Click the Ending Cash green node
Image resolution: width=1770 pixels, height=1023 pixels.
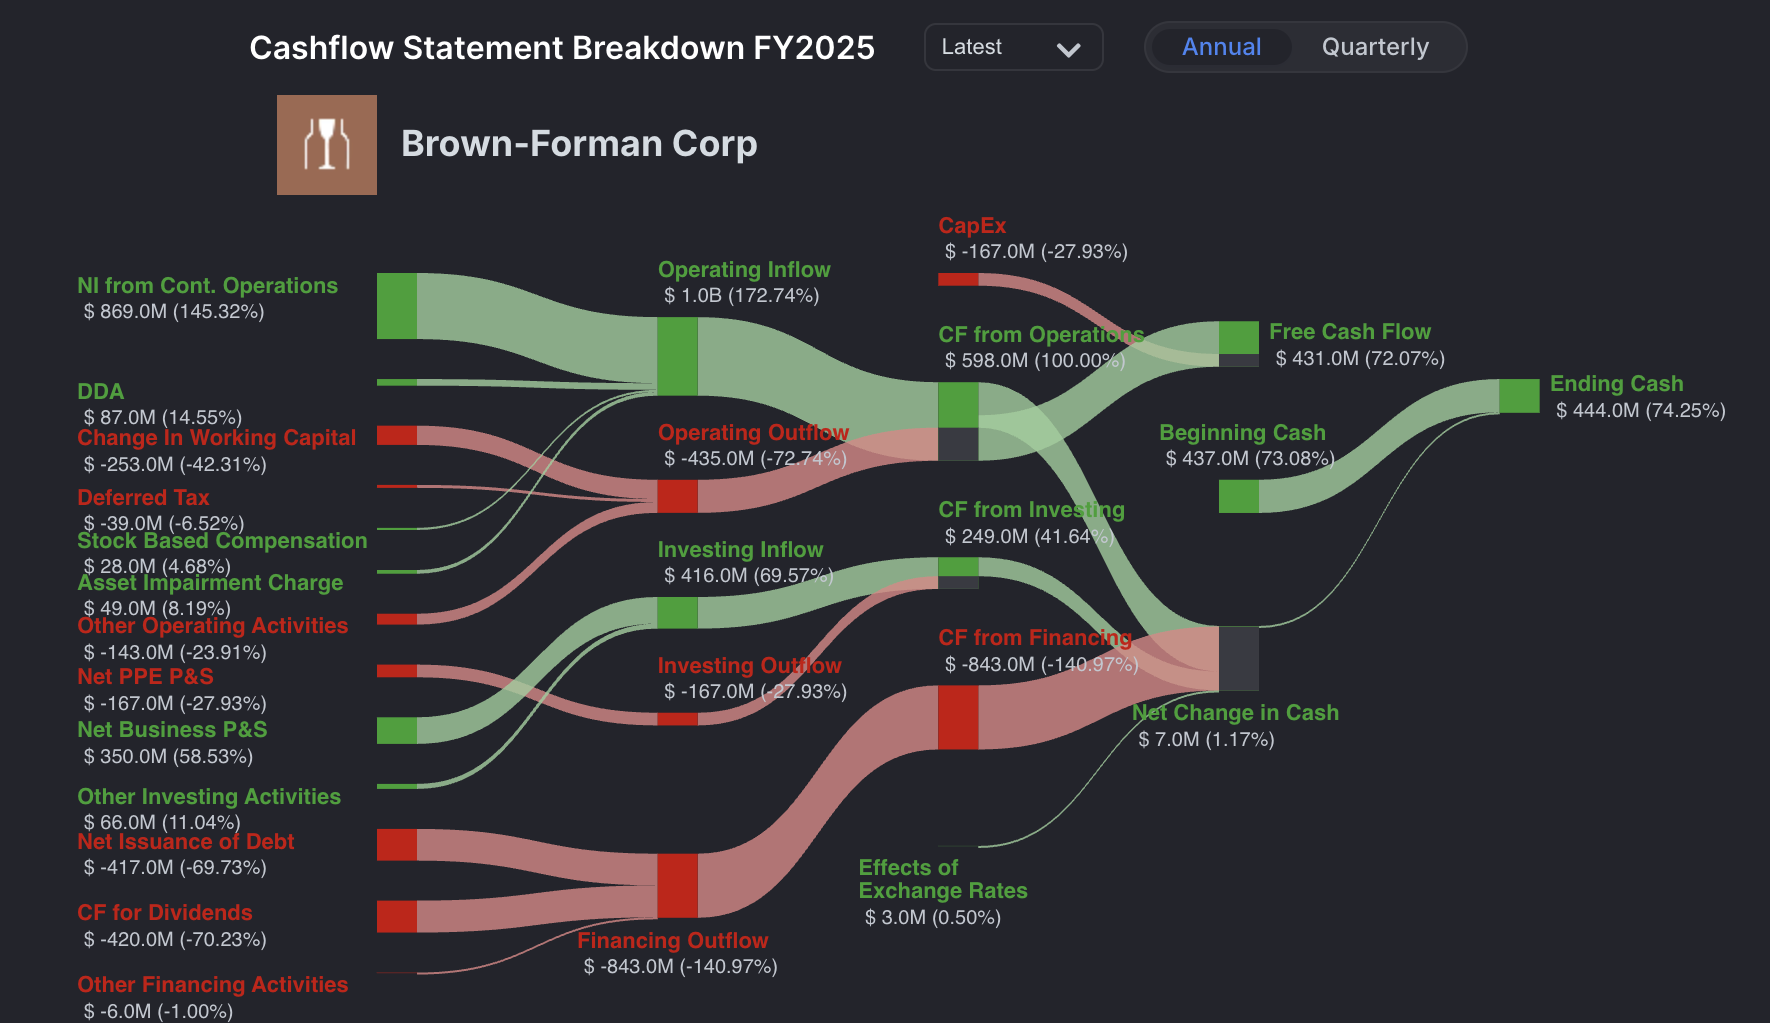click(1518, 396)
